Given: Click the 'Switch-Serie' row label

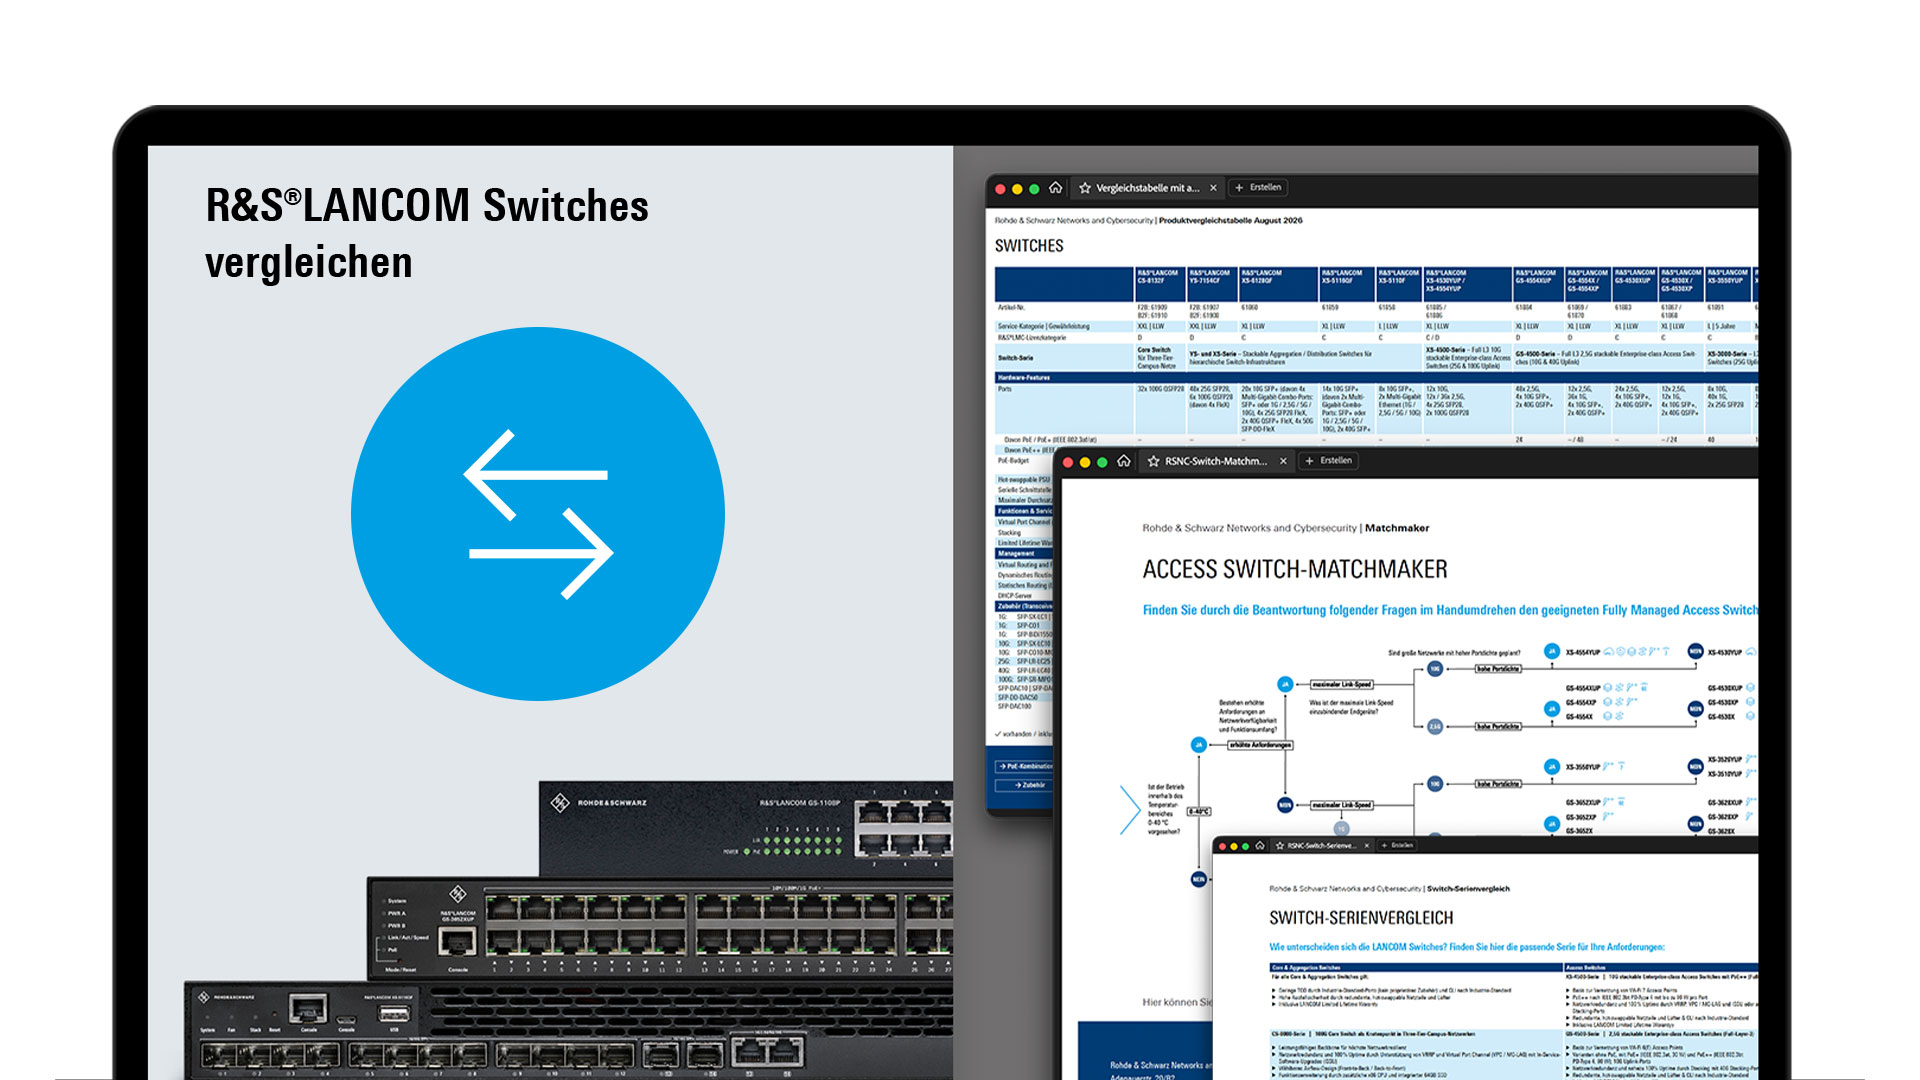Looking at the screenshot, I should click(x=1015, y=358).
